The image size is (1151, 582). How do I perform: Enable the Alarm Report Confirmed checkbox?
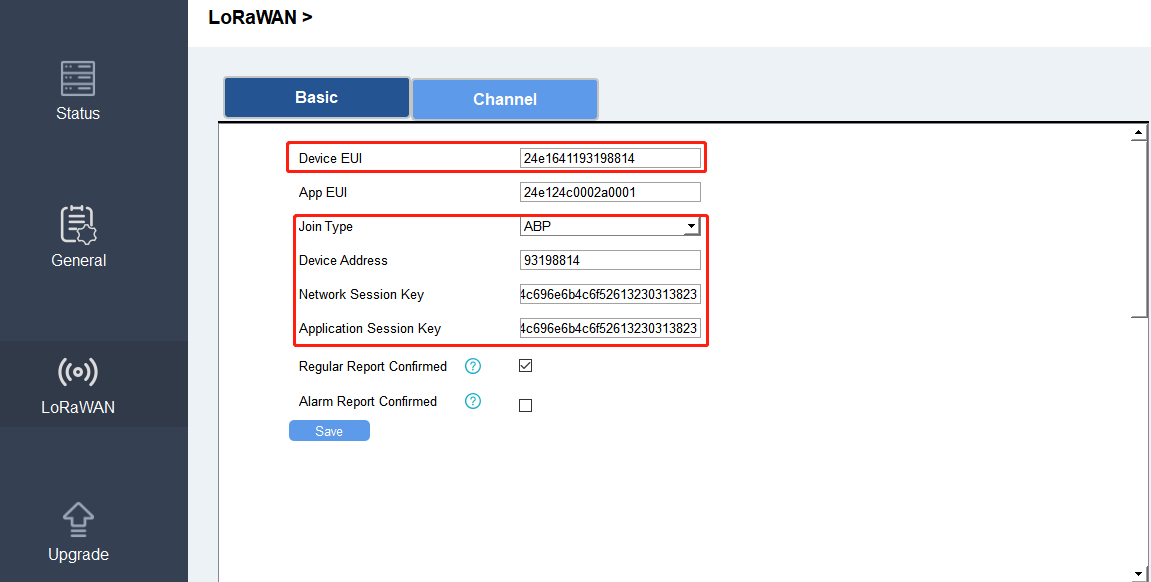(x=526, y=405)
